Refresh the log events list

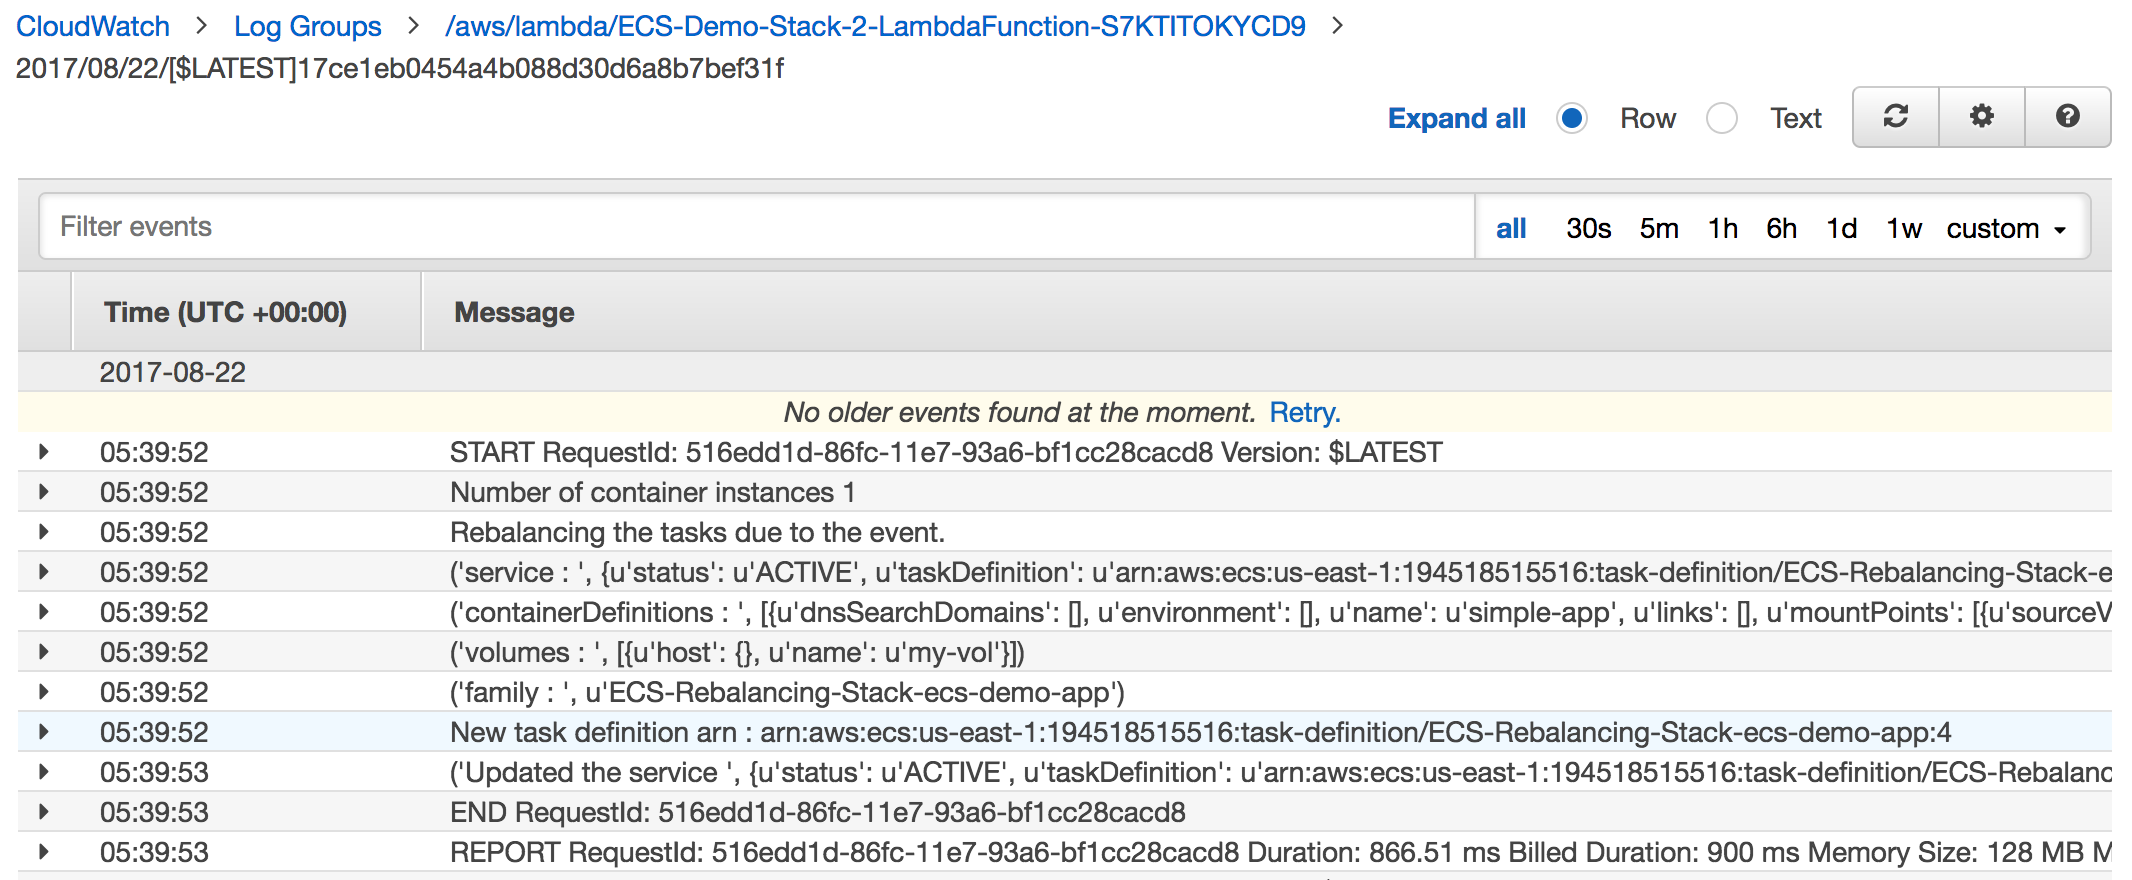click(x=1895, y=117)
